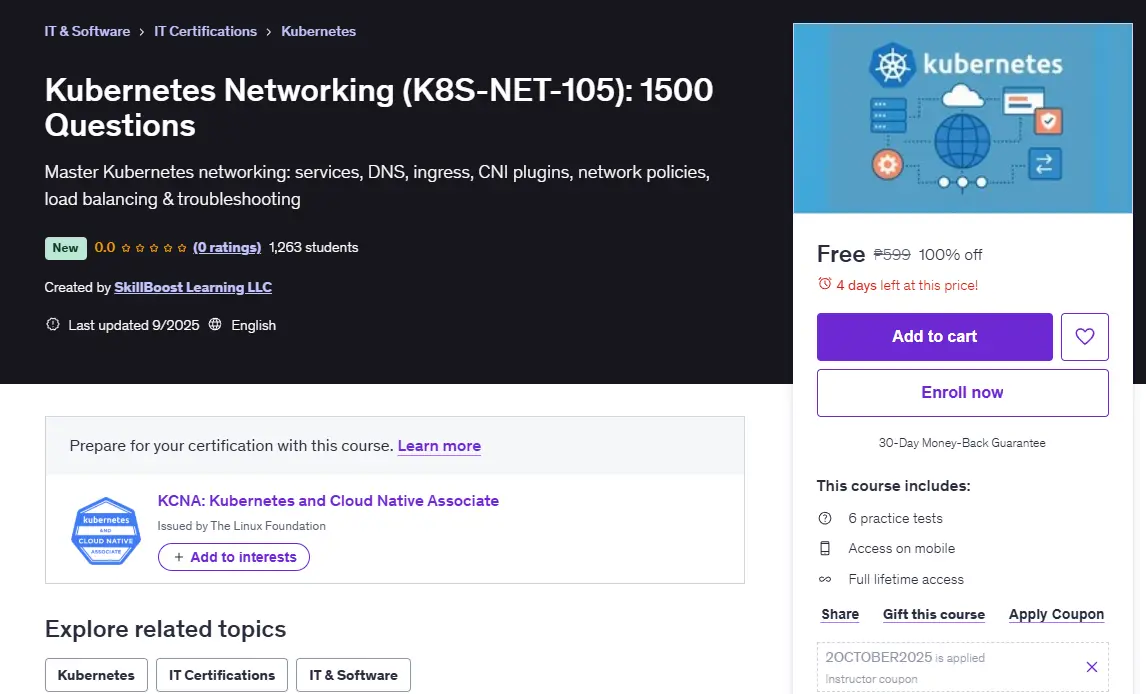
Task: Click the 100% off discount text
Action: tap(950, 254)
